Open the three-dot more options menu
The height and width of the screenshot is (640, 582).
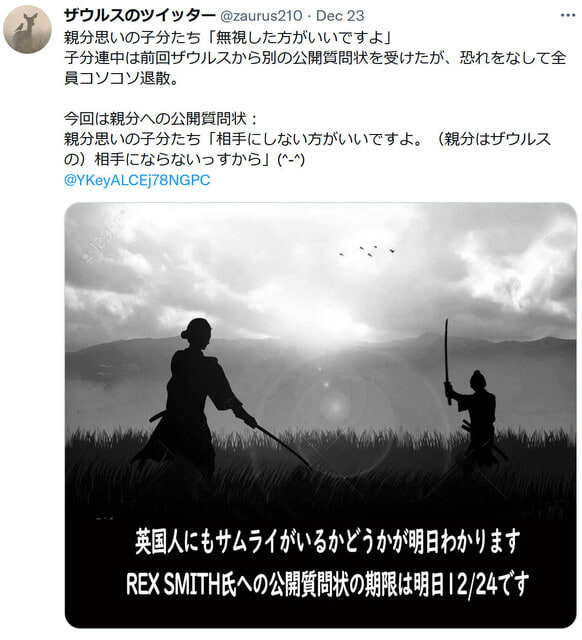[567, 16]
